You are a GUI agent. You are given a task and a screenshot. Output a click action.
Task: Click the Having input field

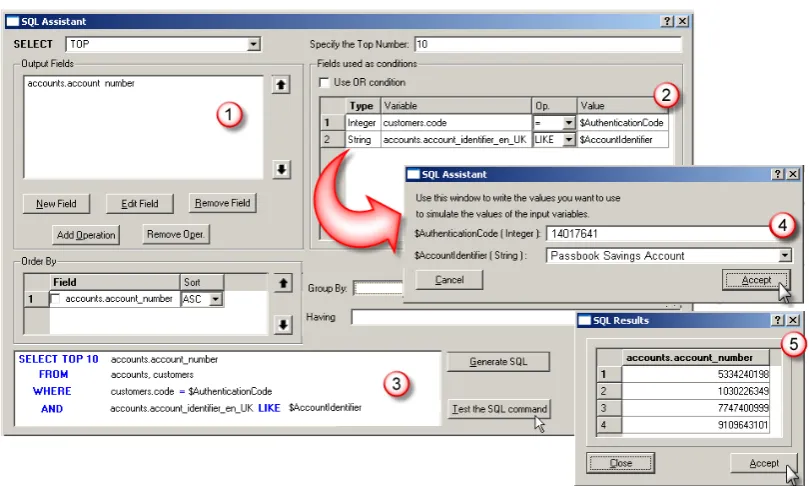(464, 317)
